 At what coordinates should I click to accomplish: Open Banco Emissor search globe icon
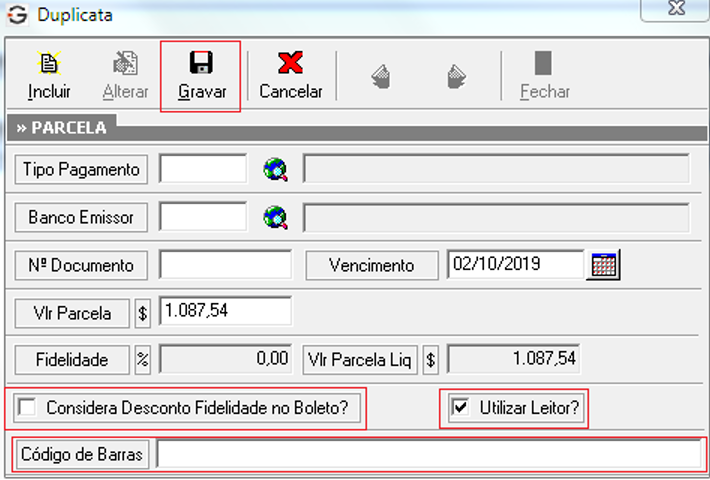point(275,218)
